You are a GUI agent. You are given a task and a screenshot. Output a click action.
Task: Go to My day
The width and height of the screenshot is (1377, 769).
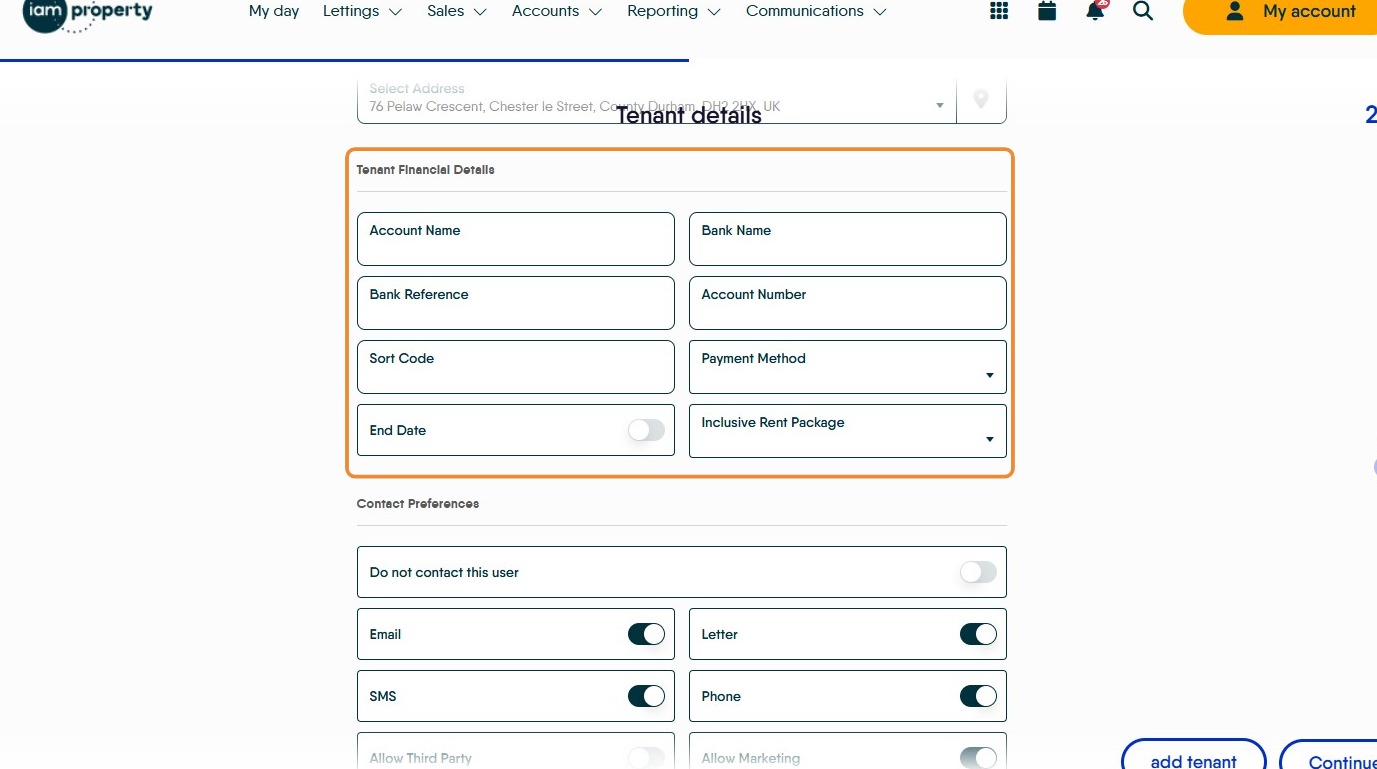point(274,11)
